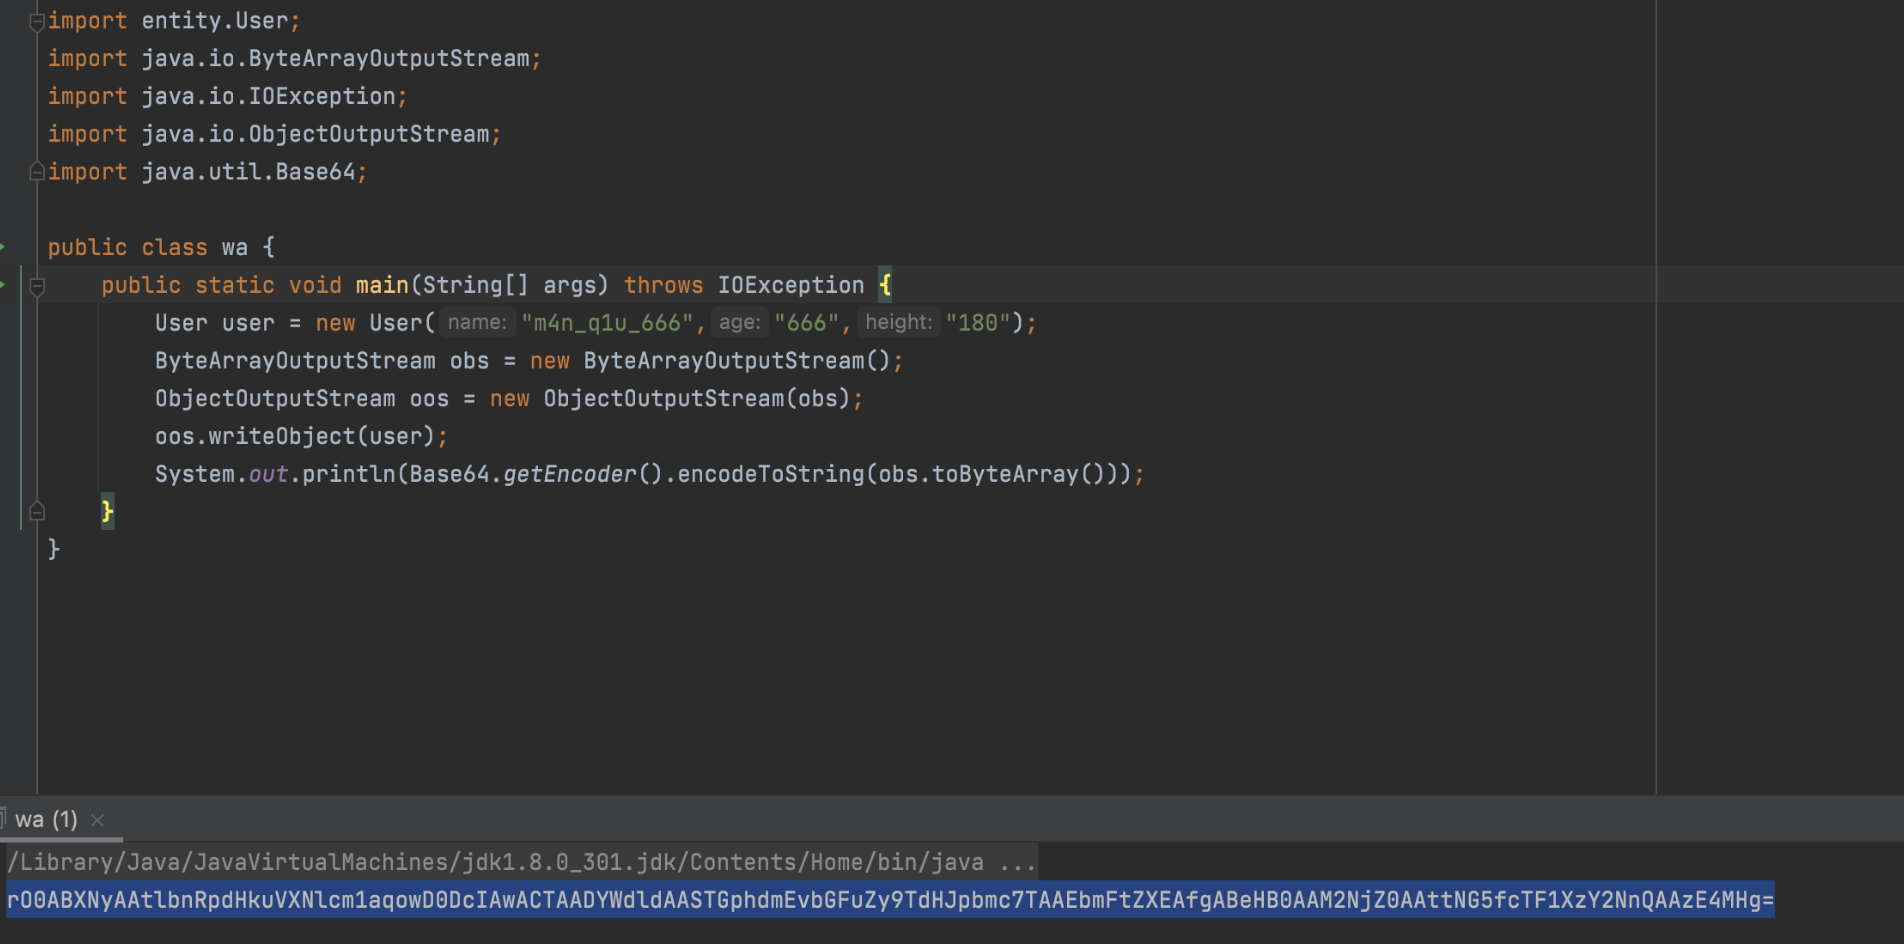Click the 'java.util.Base64' import
Viewport: 1904px width, 944px height.
(248, 172)
